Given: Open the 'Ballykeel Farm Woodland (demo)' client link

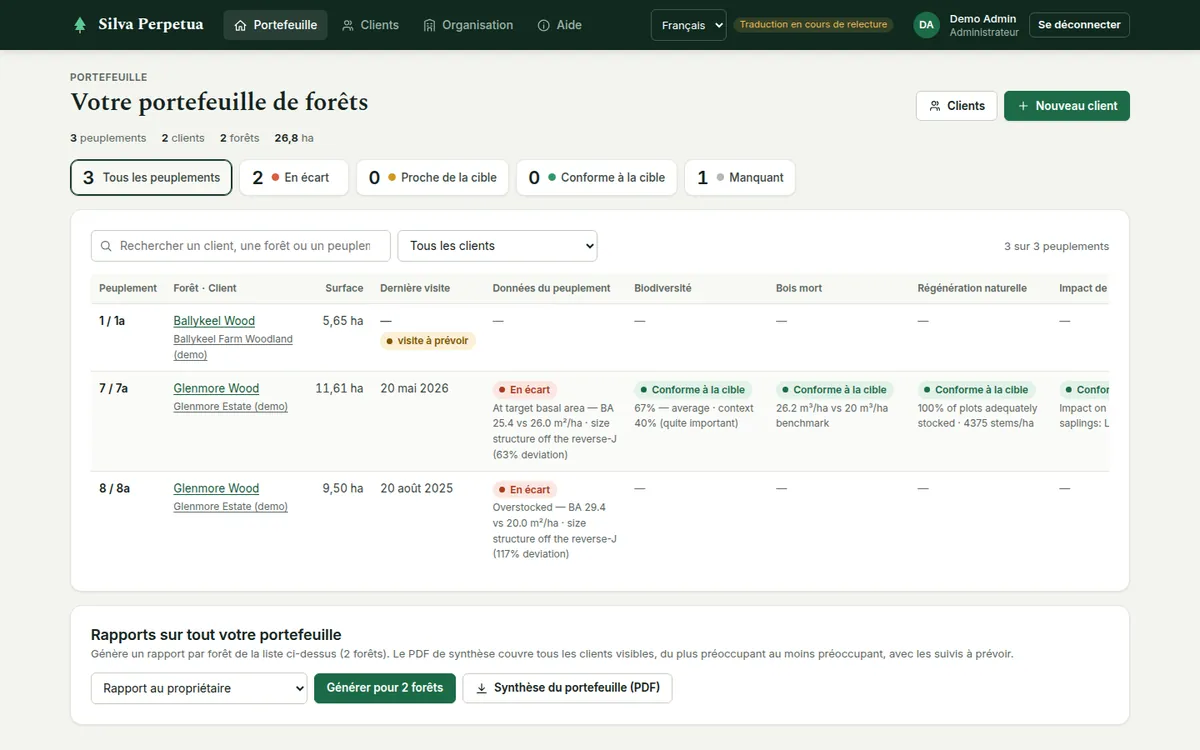Looking at the screenshot, I should point(233,347).
